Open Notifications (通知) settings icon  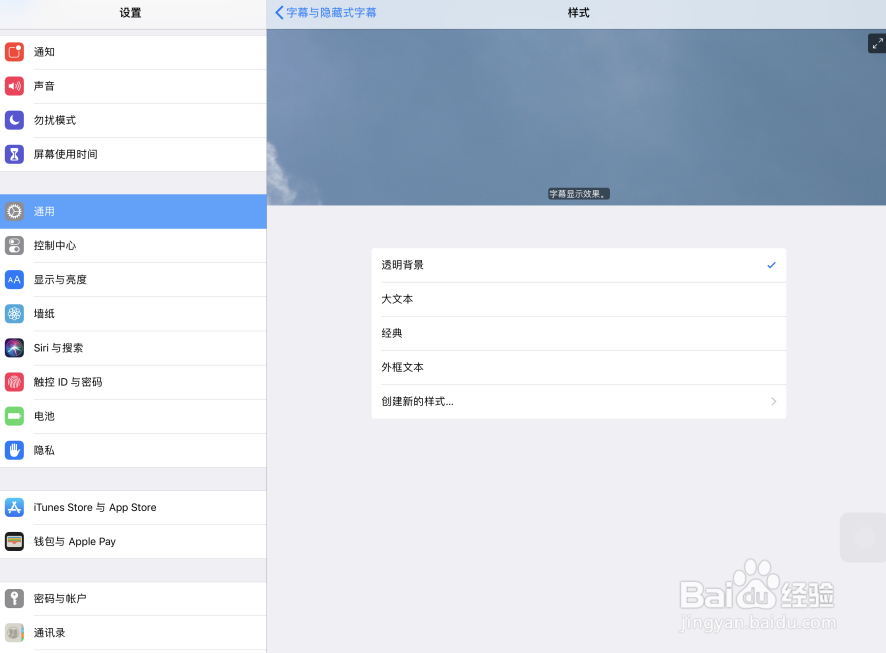(14, 52)
